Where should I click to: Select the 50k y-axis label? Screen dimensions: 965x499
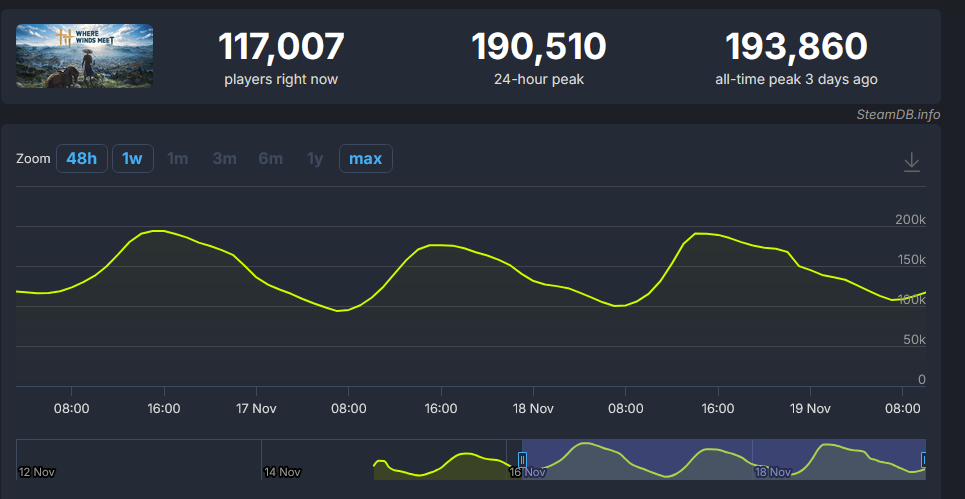coord(913,340)
